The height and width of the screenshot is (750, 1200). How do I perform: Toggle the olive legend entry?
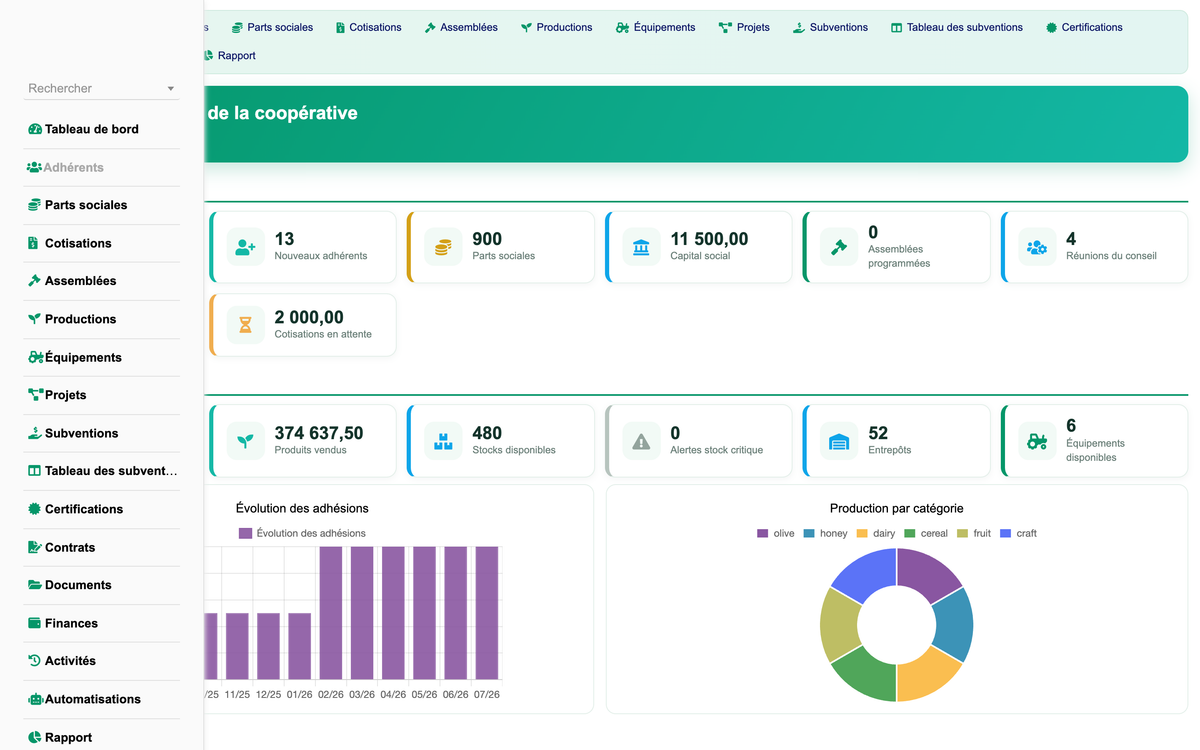pyautogui.click(x=776, y=533)
